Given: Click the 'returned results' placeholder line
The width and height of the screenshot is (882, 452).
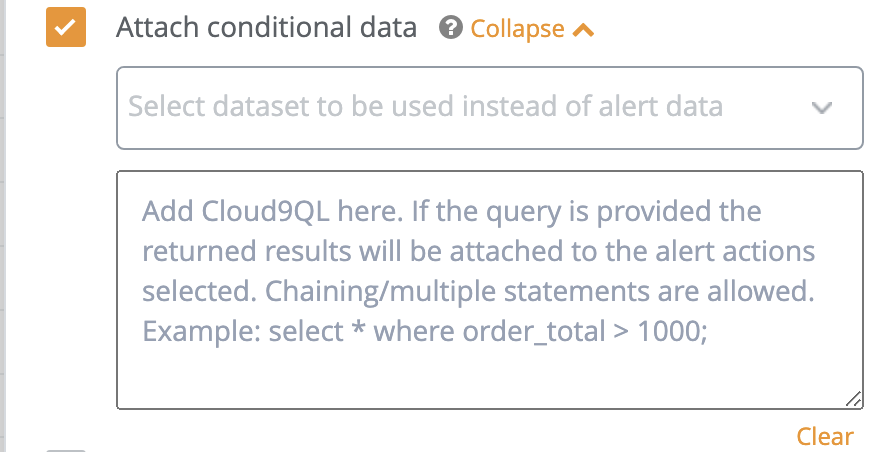Looking at the screenshot, I should pos(478,252).
